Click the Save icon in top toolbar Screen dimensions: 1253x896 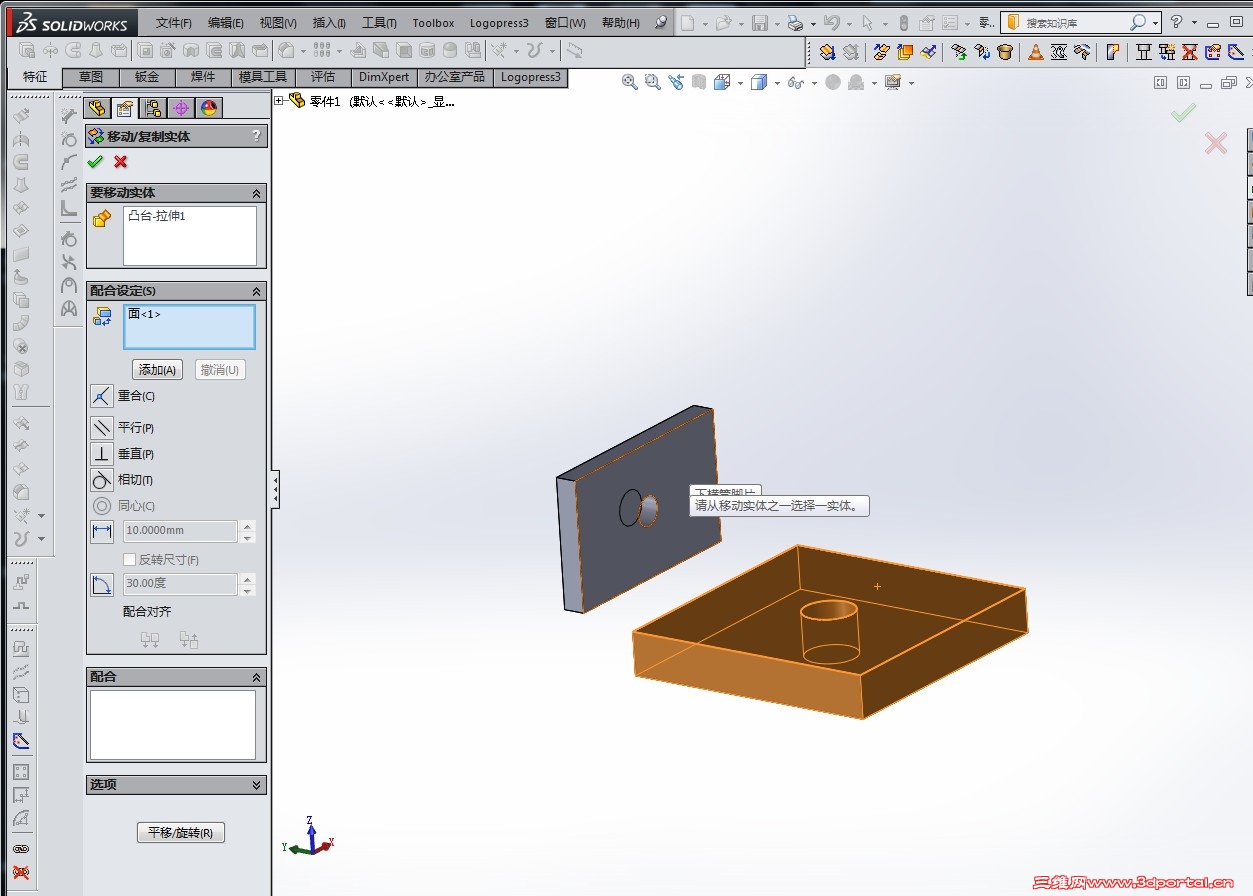(x=759, y=22)
